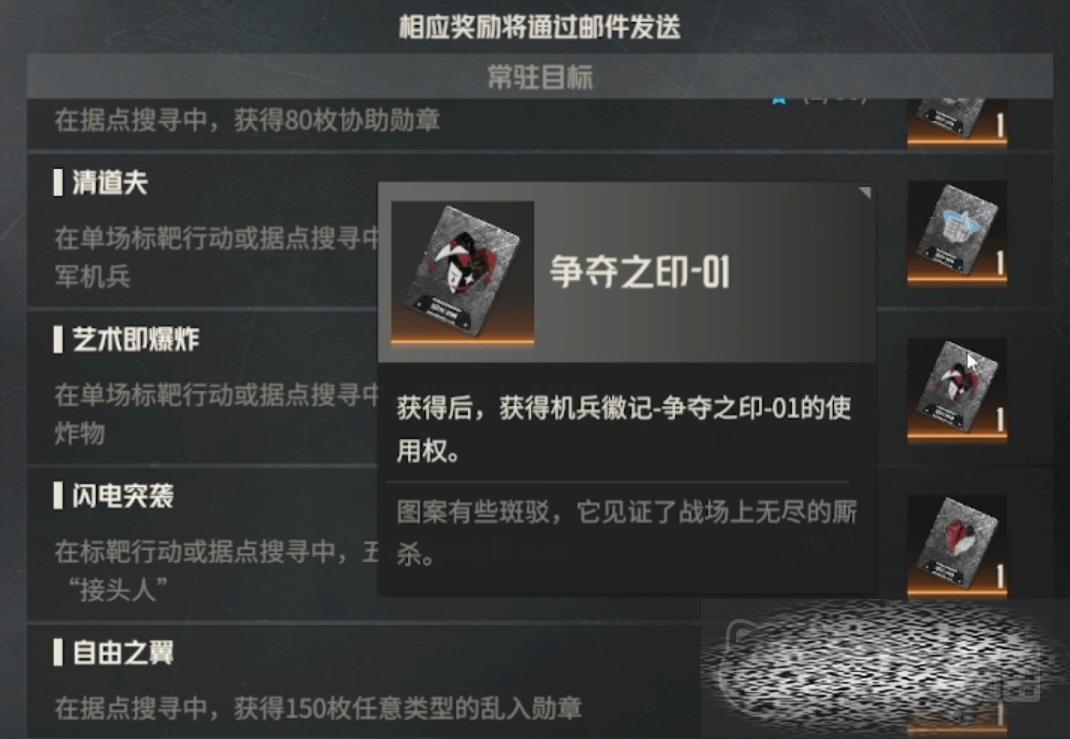
Task: Open the red emblem reward for 闪电突袭
Action: (x=957, y=546)
